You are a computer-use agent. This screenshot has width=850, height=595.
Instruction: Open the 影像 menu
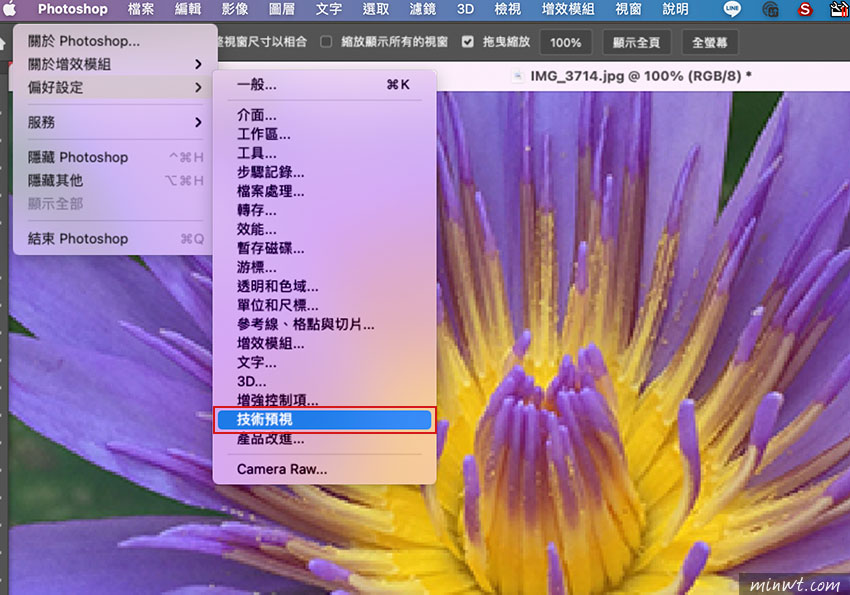coord(235,9)
